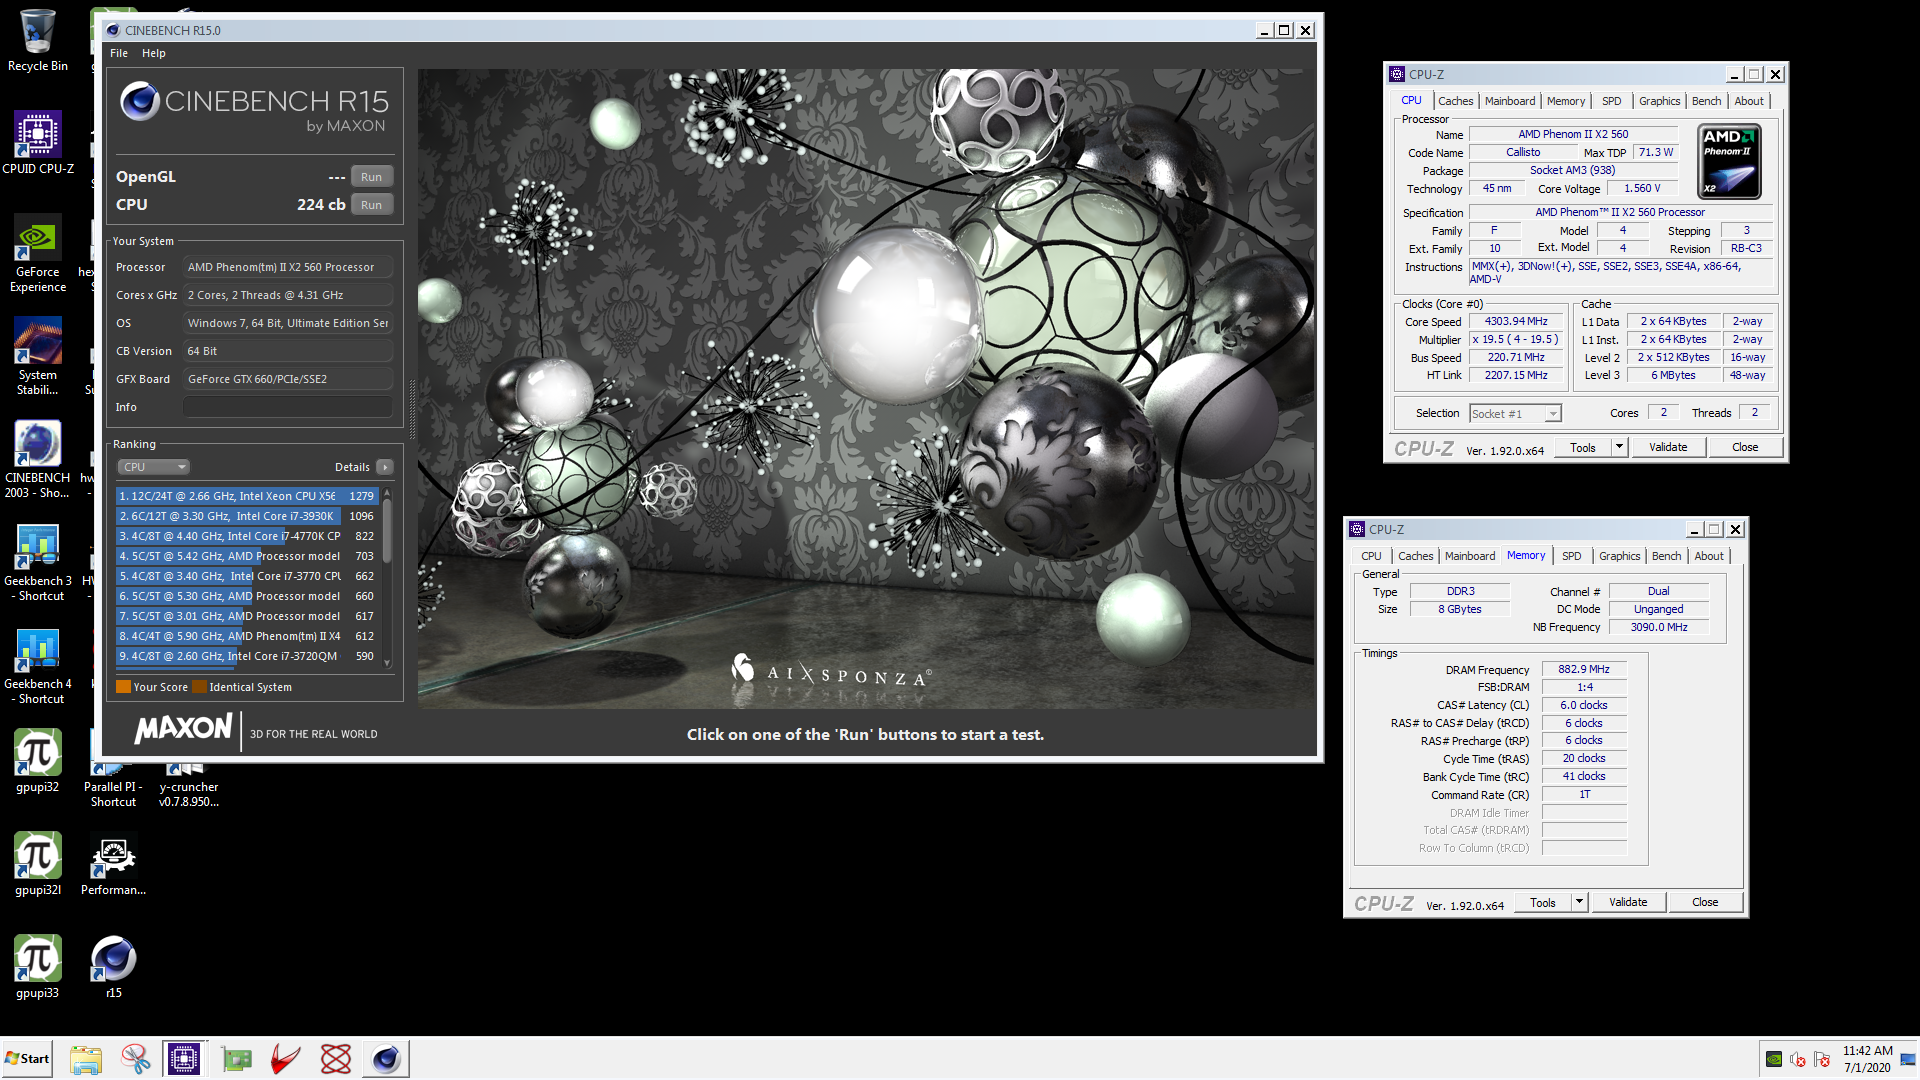Click Validate in the lower CPU-Z window
The image size is (1920, 1080).
(x=1627, y=902)
